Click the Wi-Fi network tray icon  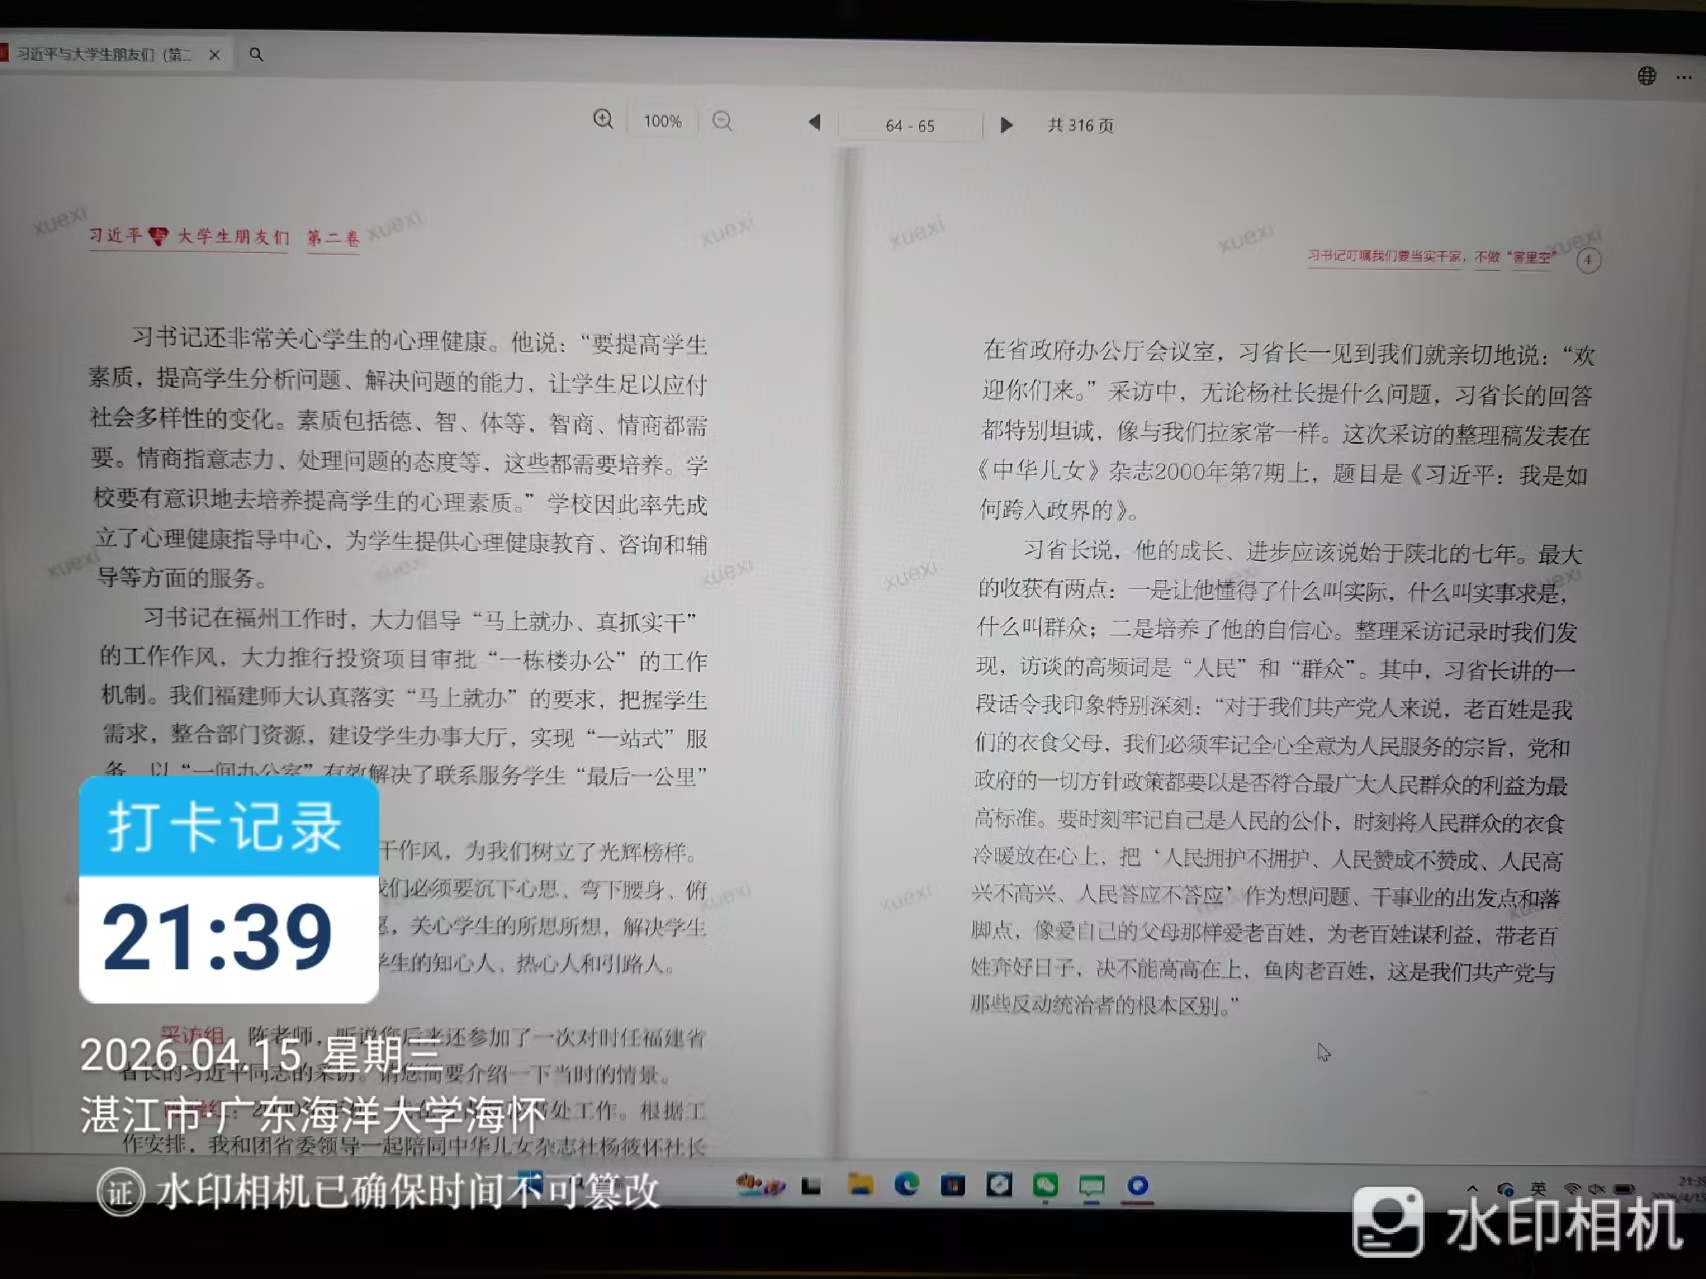[1573, 1189]
